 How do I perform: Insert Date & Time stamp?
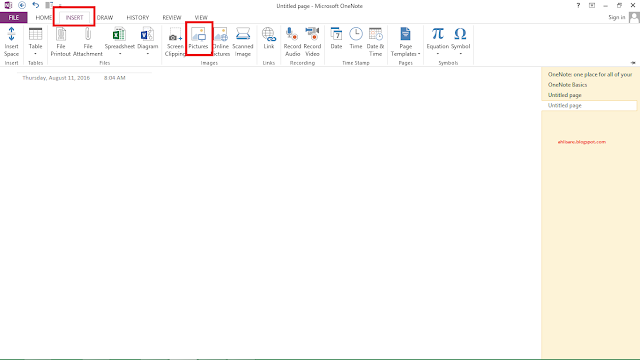click(376, 42)
